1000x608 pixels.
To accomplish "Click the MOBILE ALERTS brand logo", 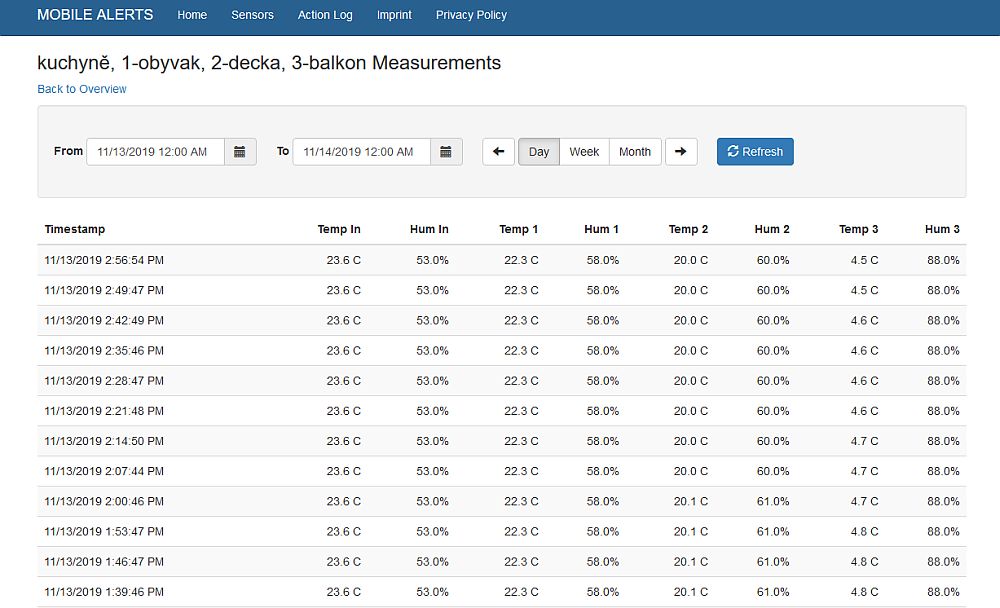I will pyautogui.click(x=95, y=15).
